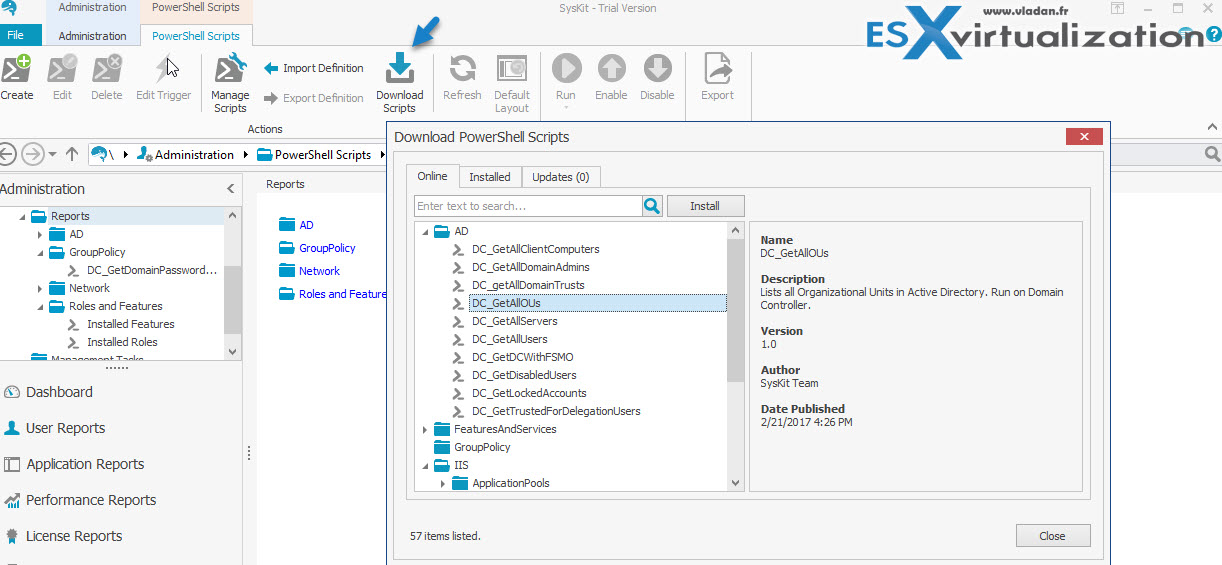Click the navigate Back arrow icon
Viewport: 1222px width, 565px height.
point(8,154)
